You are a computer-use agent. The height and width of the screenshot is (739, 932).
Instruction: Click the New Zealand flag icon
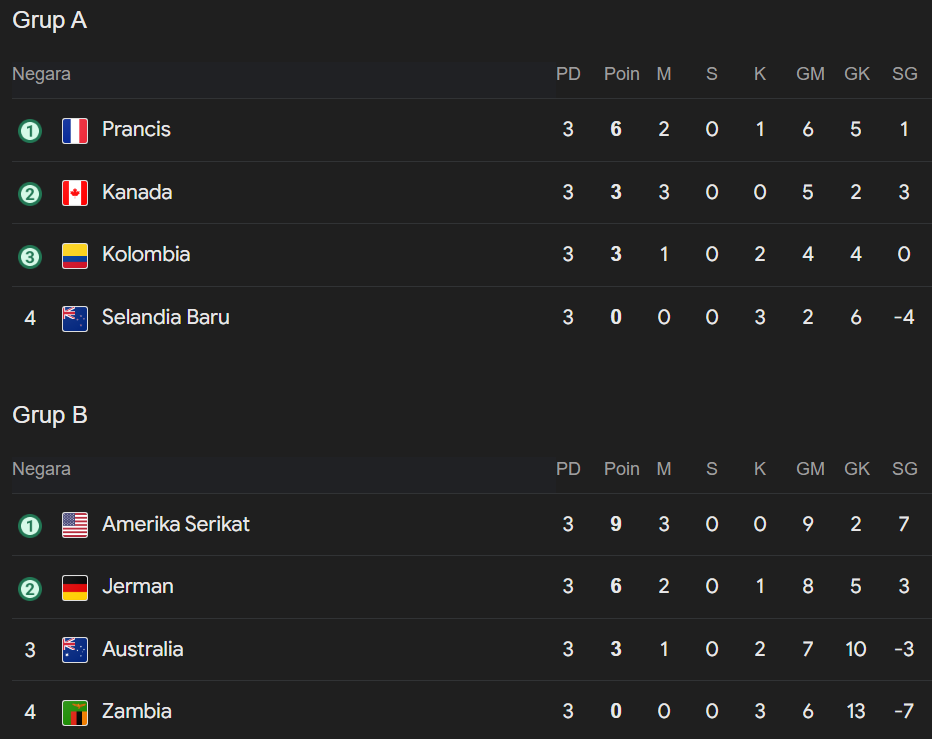(x=75, y=318)
